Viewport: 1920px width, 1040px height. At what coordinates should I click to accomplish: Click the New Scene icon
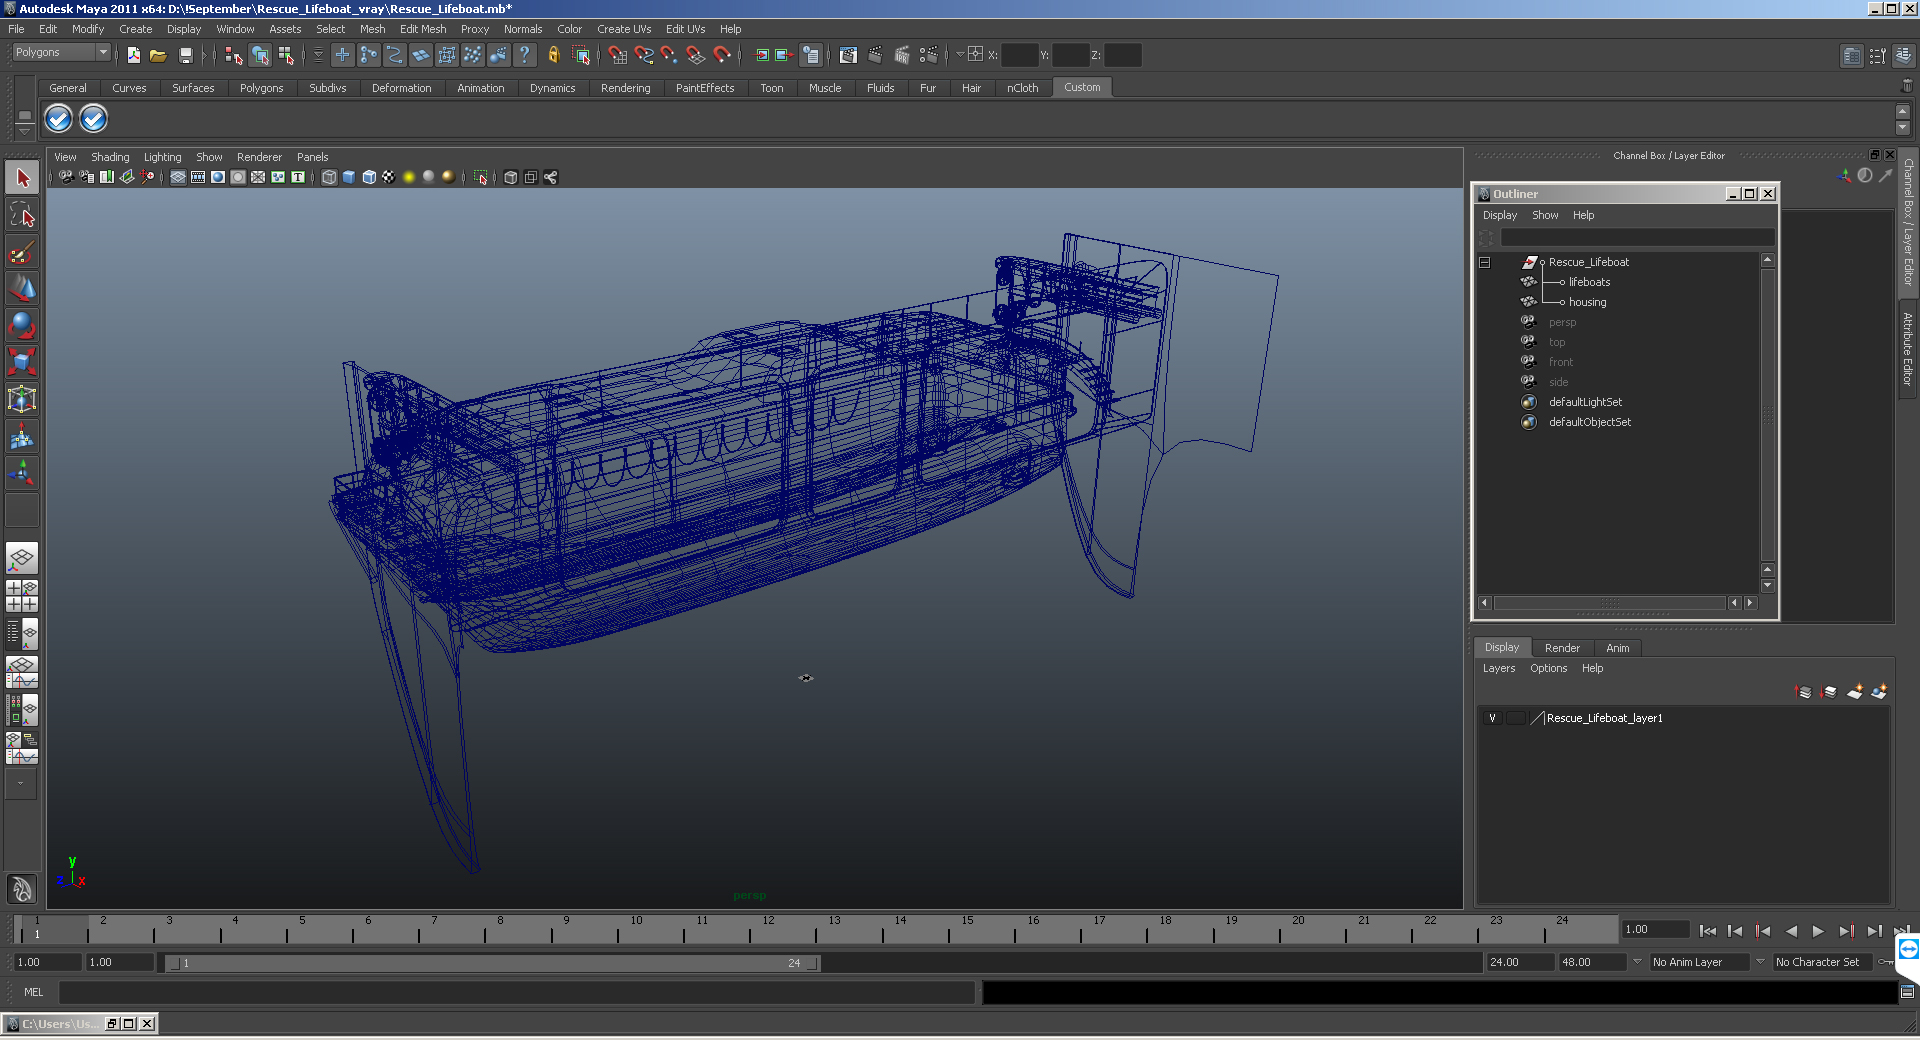[133, 55]
